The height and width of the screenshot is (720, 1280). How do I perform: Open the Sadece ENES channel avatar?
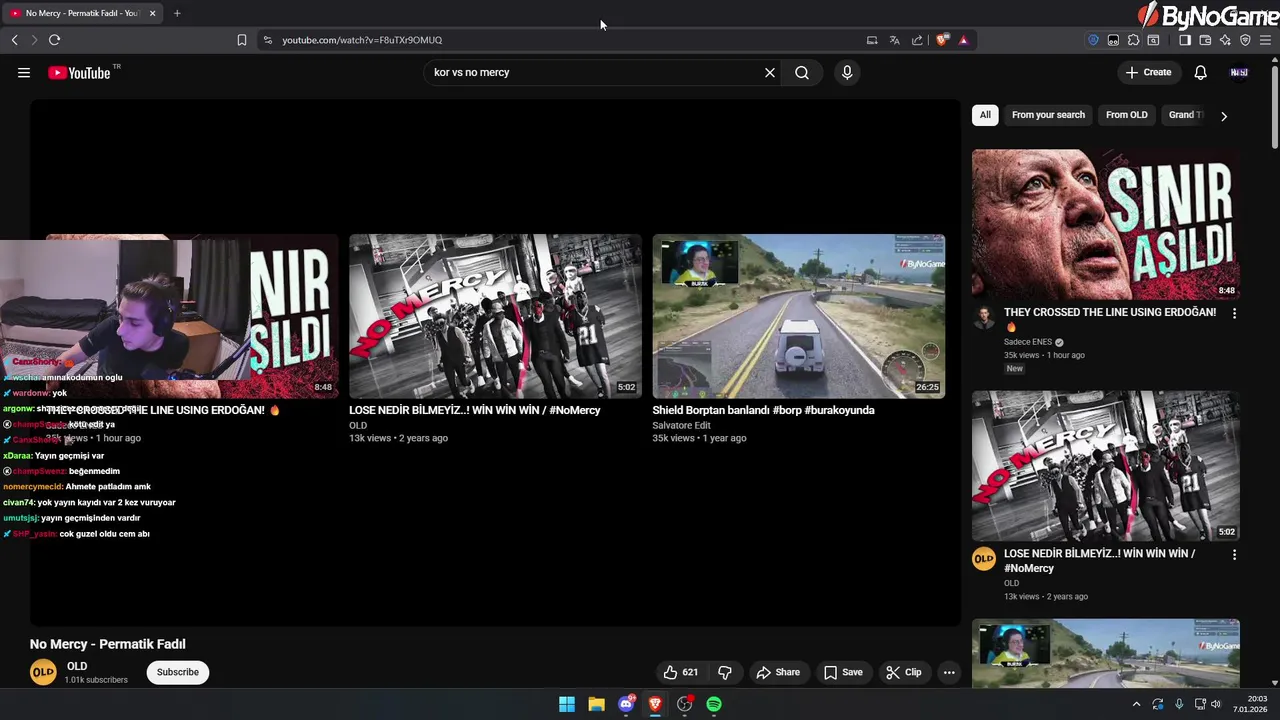coord(985,318)
